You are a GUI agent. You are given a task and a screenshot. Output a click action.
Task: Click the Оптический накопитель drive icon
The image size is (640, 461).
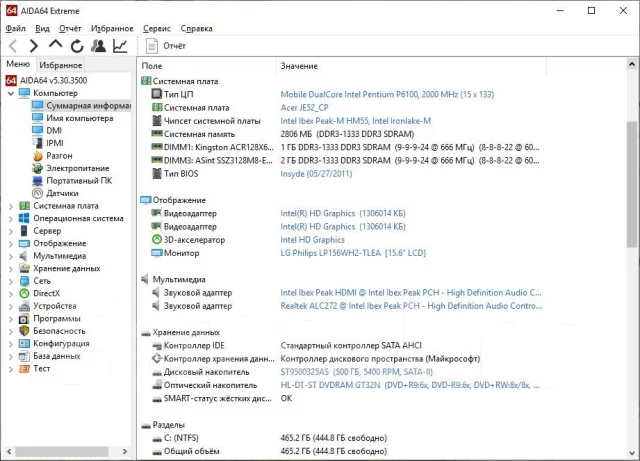(157, 385)
